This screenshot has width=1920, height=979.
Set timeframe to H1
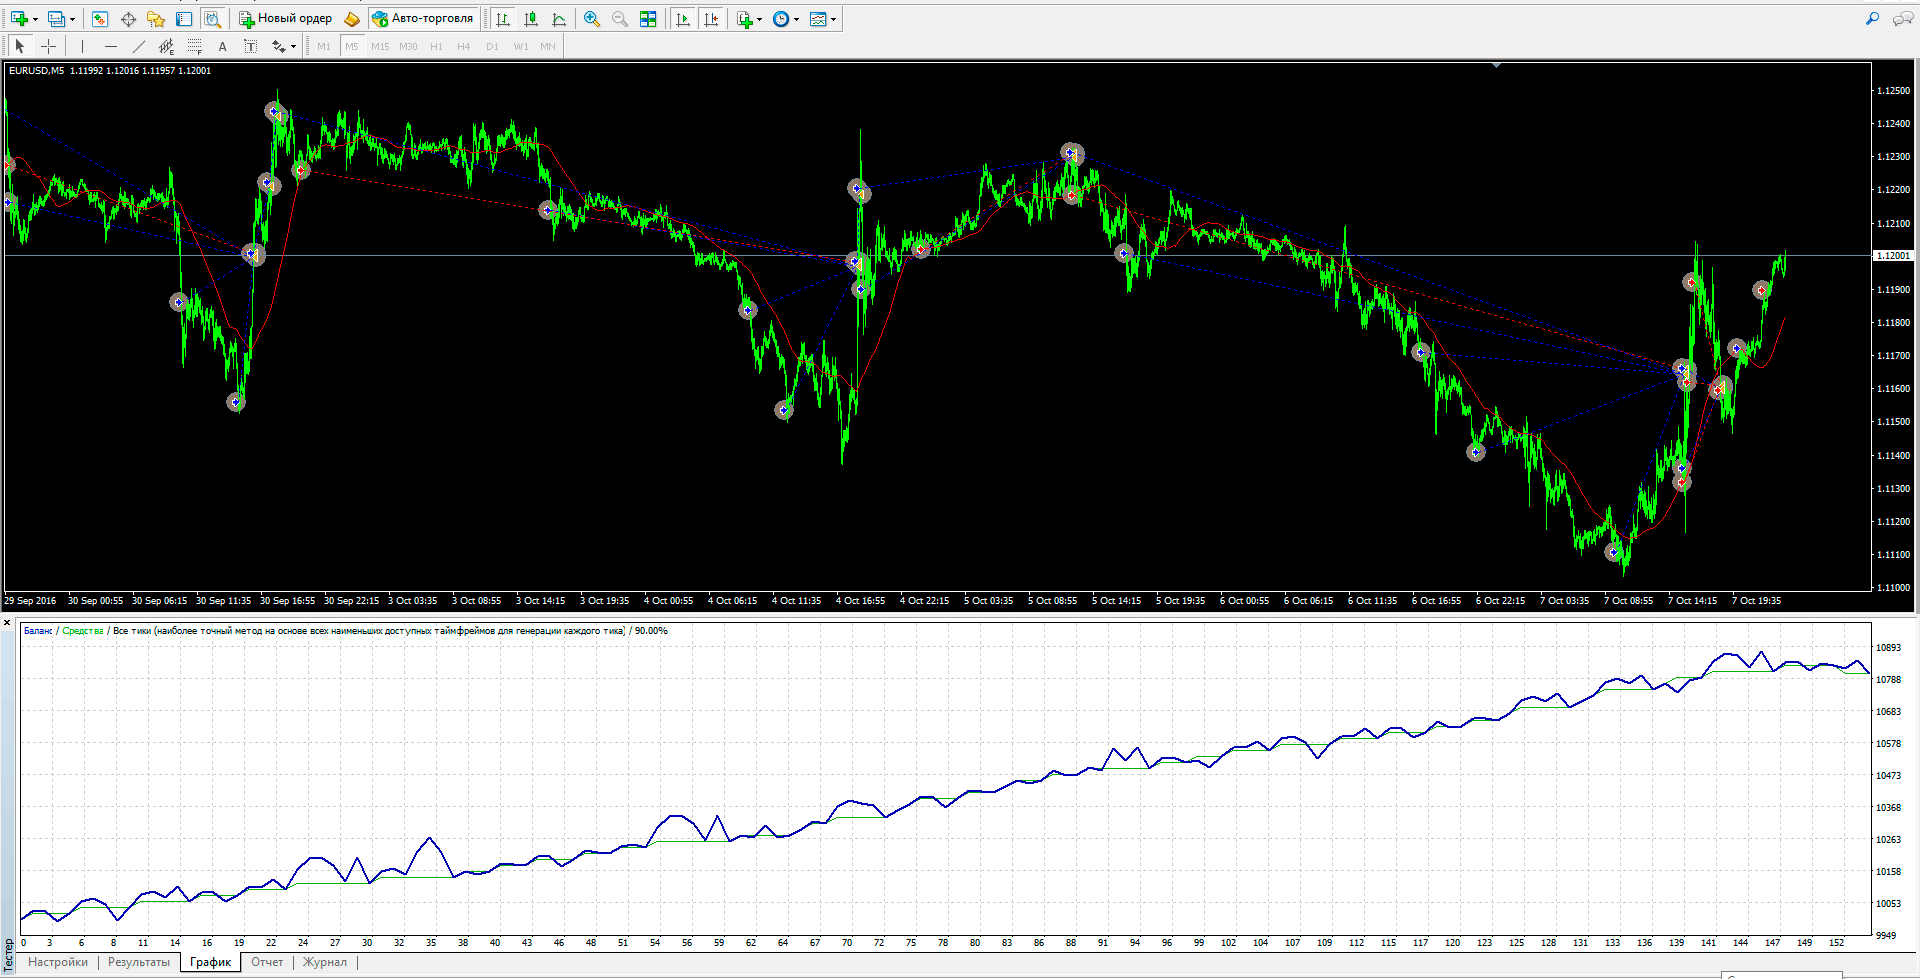point(436,46)
